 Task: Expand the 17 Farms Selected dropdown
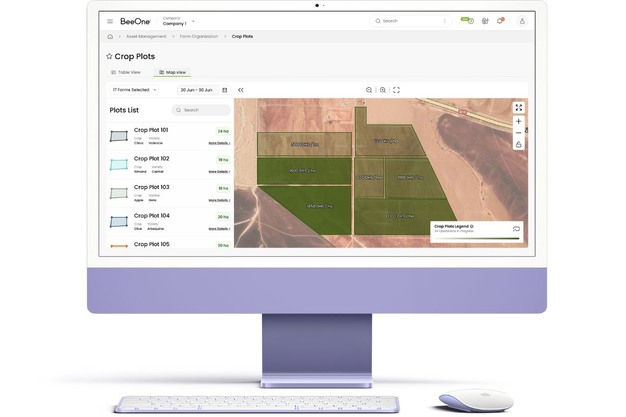tap(134, 90)
